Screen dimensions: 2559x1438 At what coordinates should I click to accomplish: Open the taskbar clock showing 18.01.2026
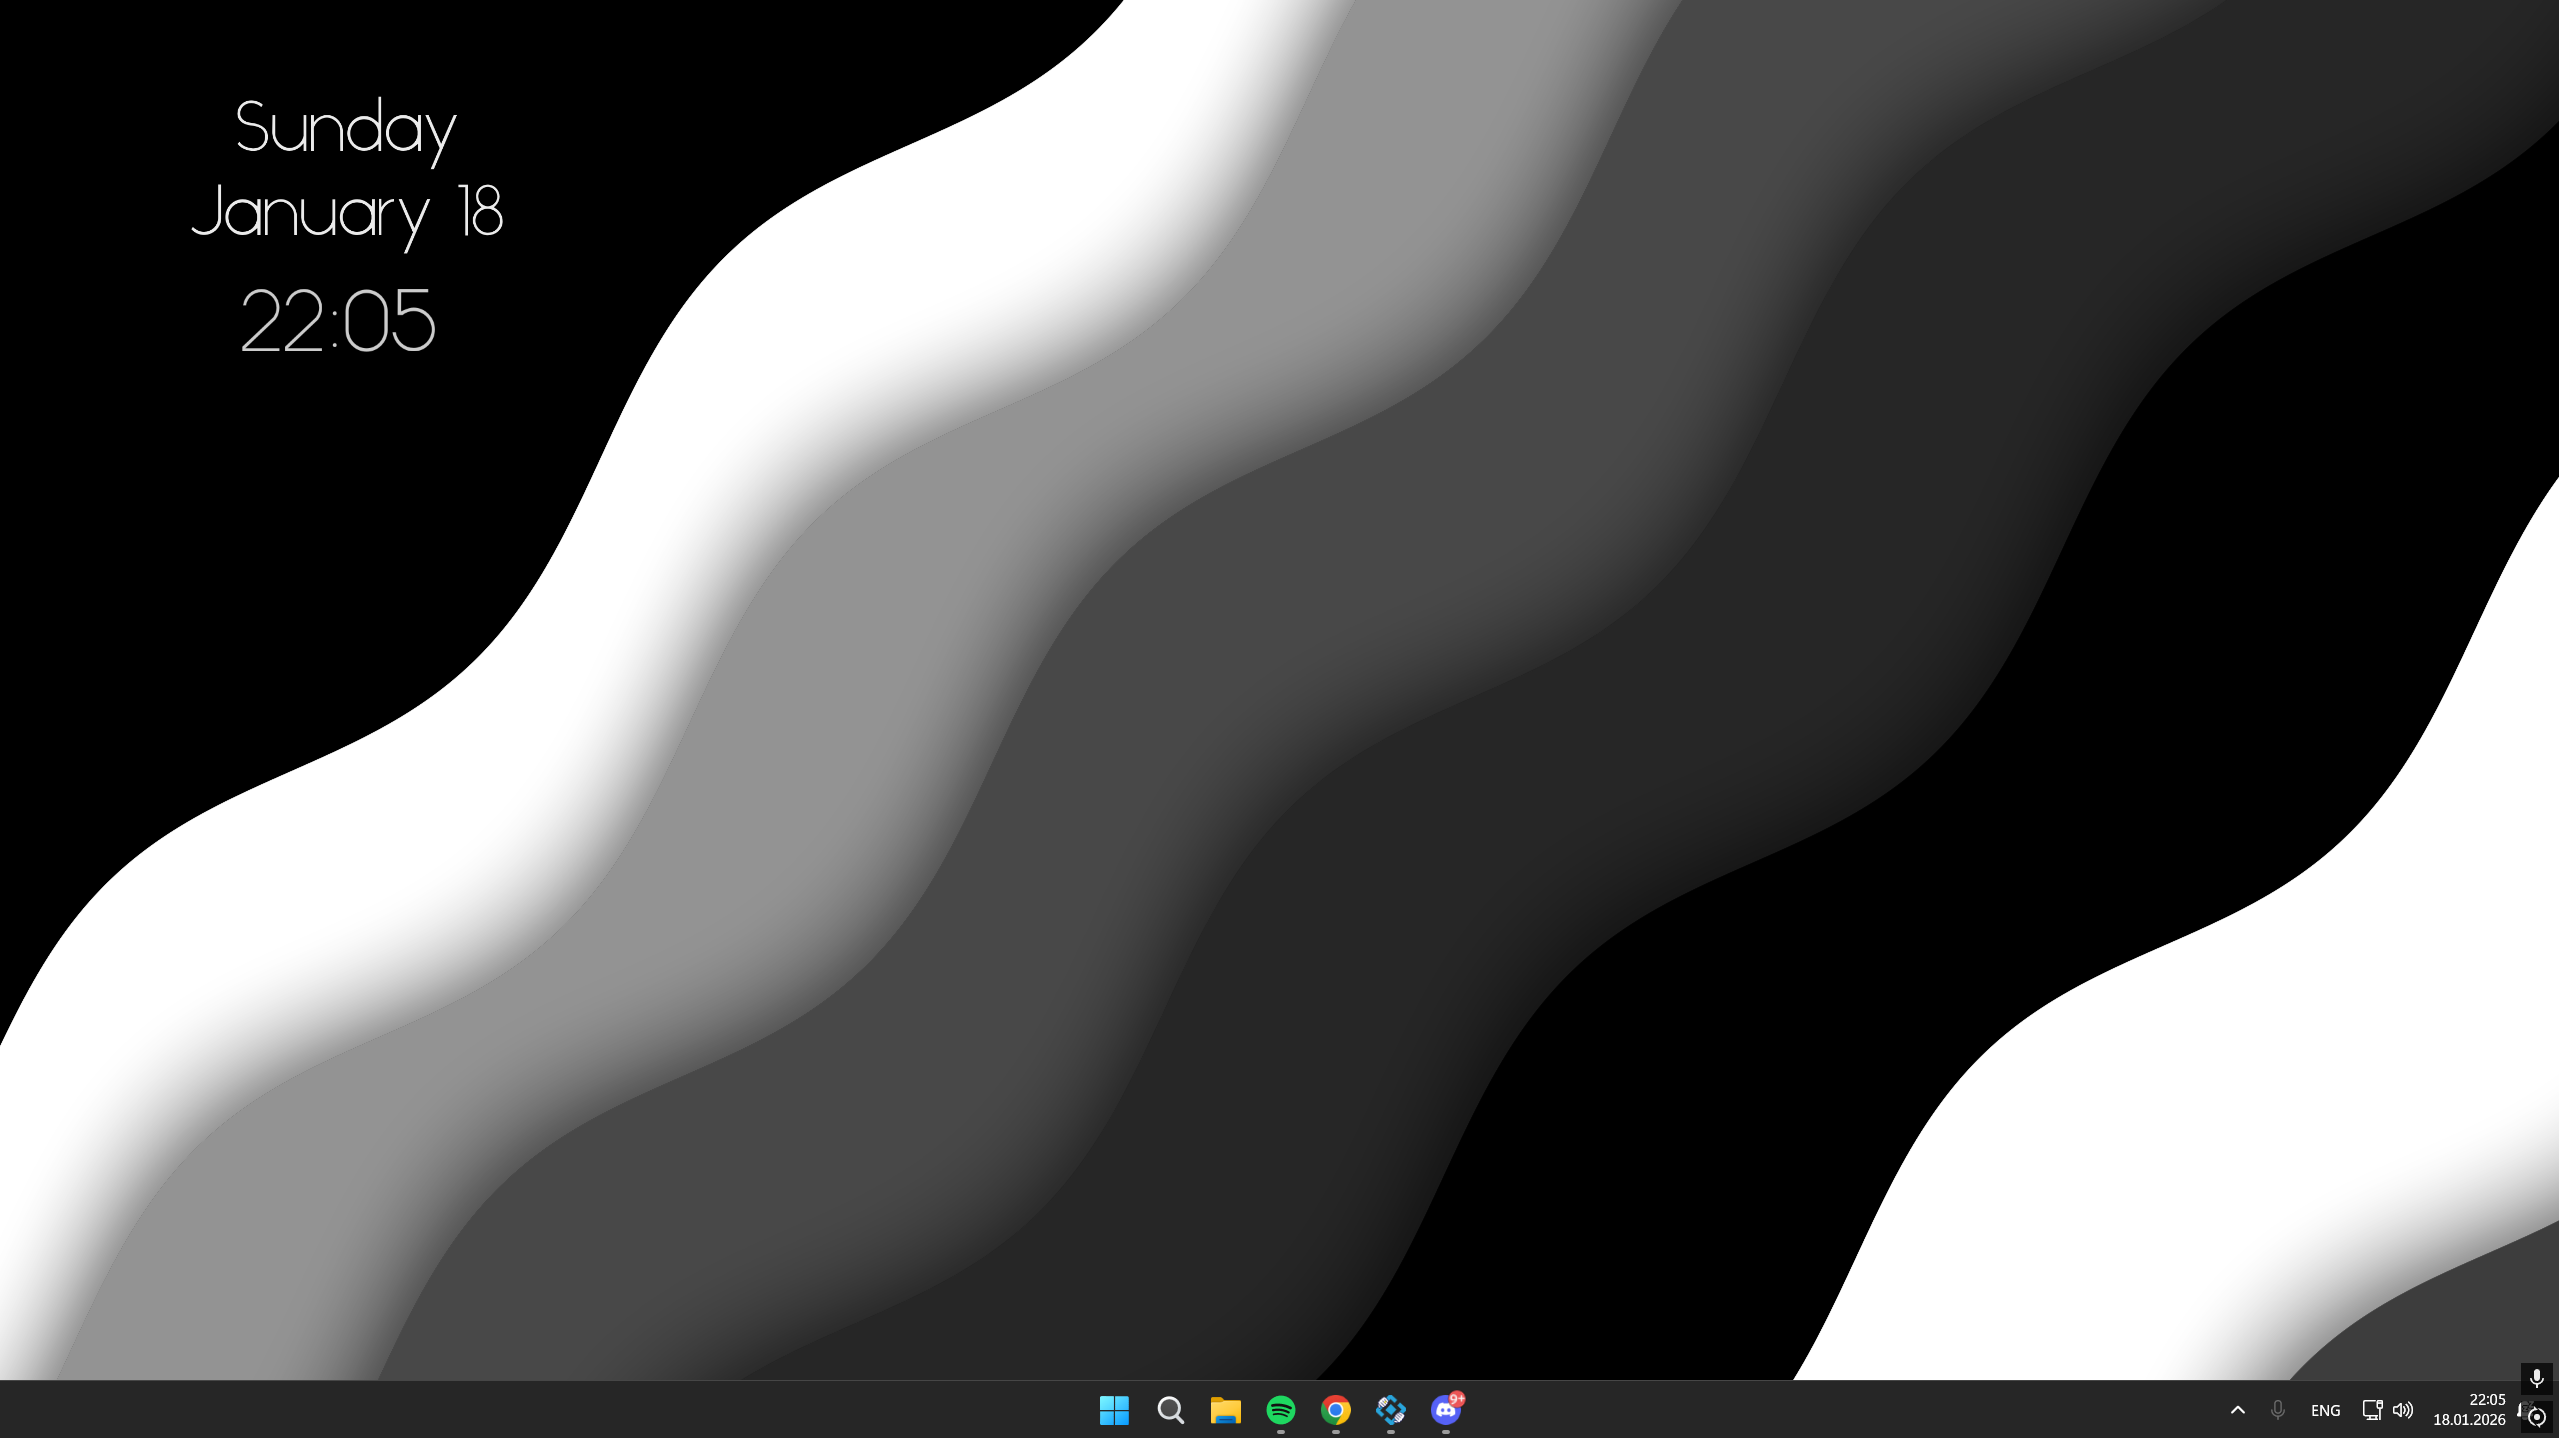(2470, 1410)
